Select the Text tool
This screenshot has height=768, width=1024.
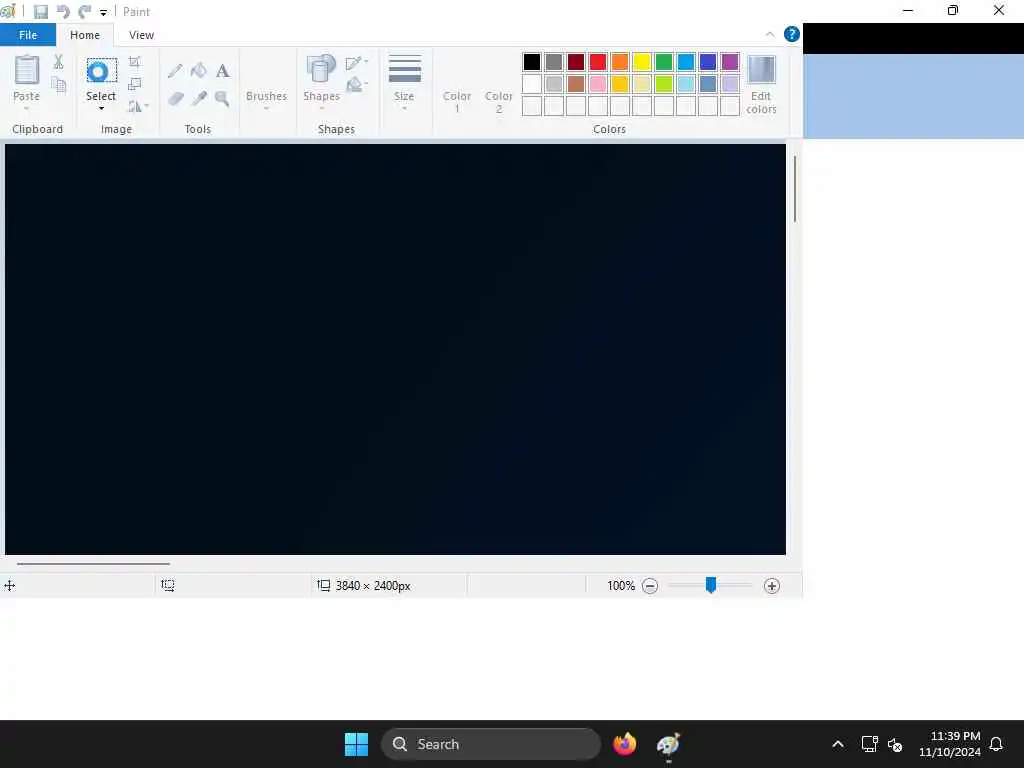223,71
